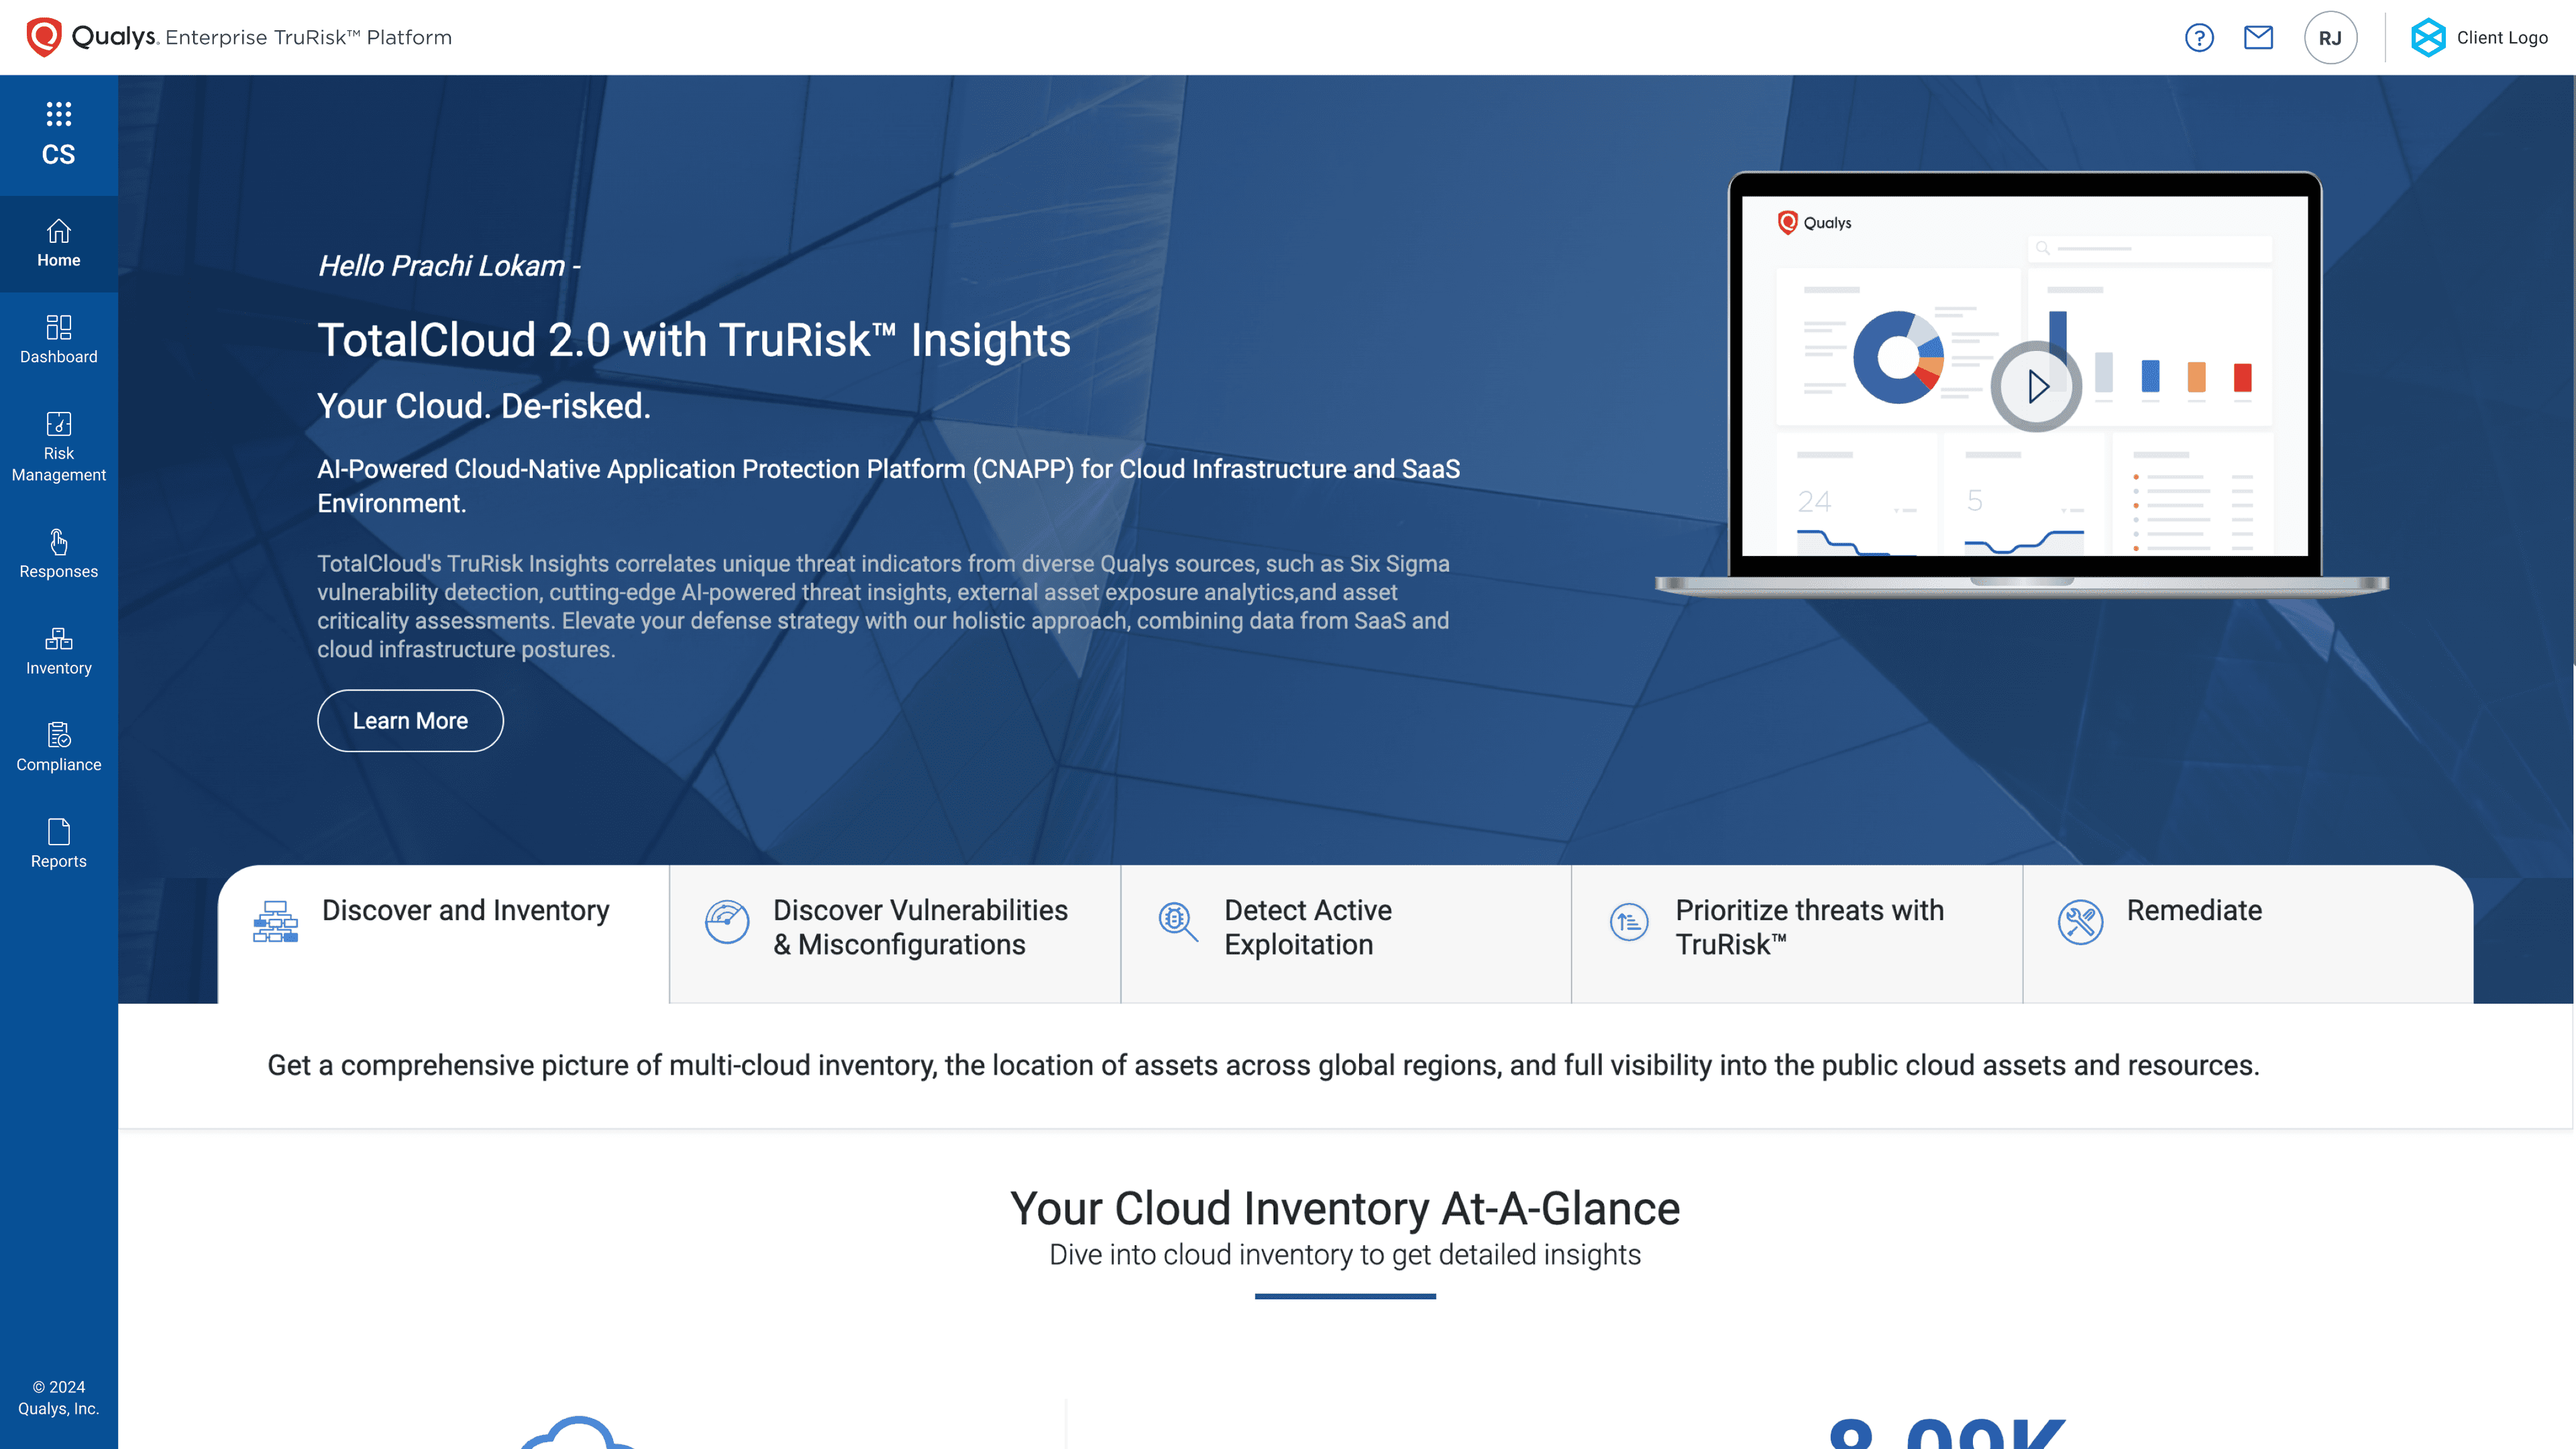This screenshot has width=2576, height=1449.
Task: Click the laptop dashboard preview thumbnail
Action: point(2023,384)
